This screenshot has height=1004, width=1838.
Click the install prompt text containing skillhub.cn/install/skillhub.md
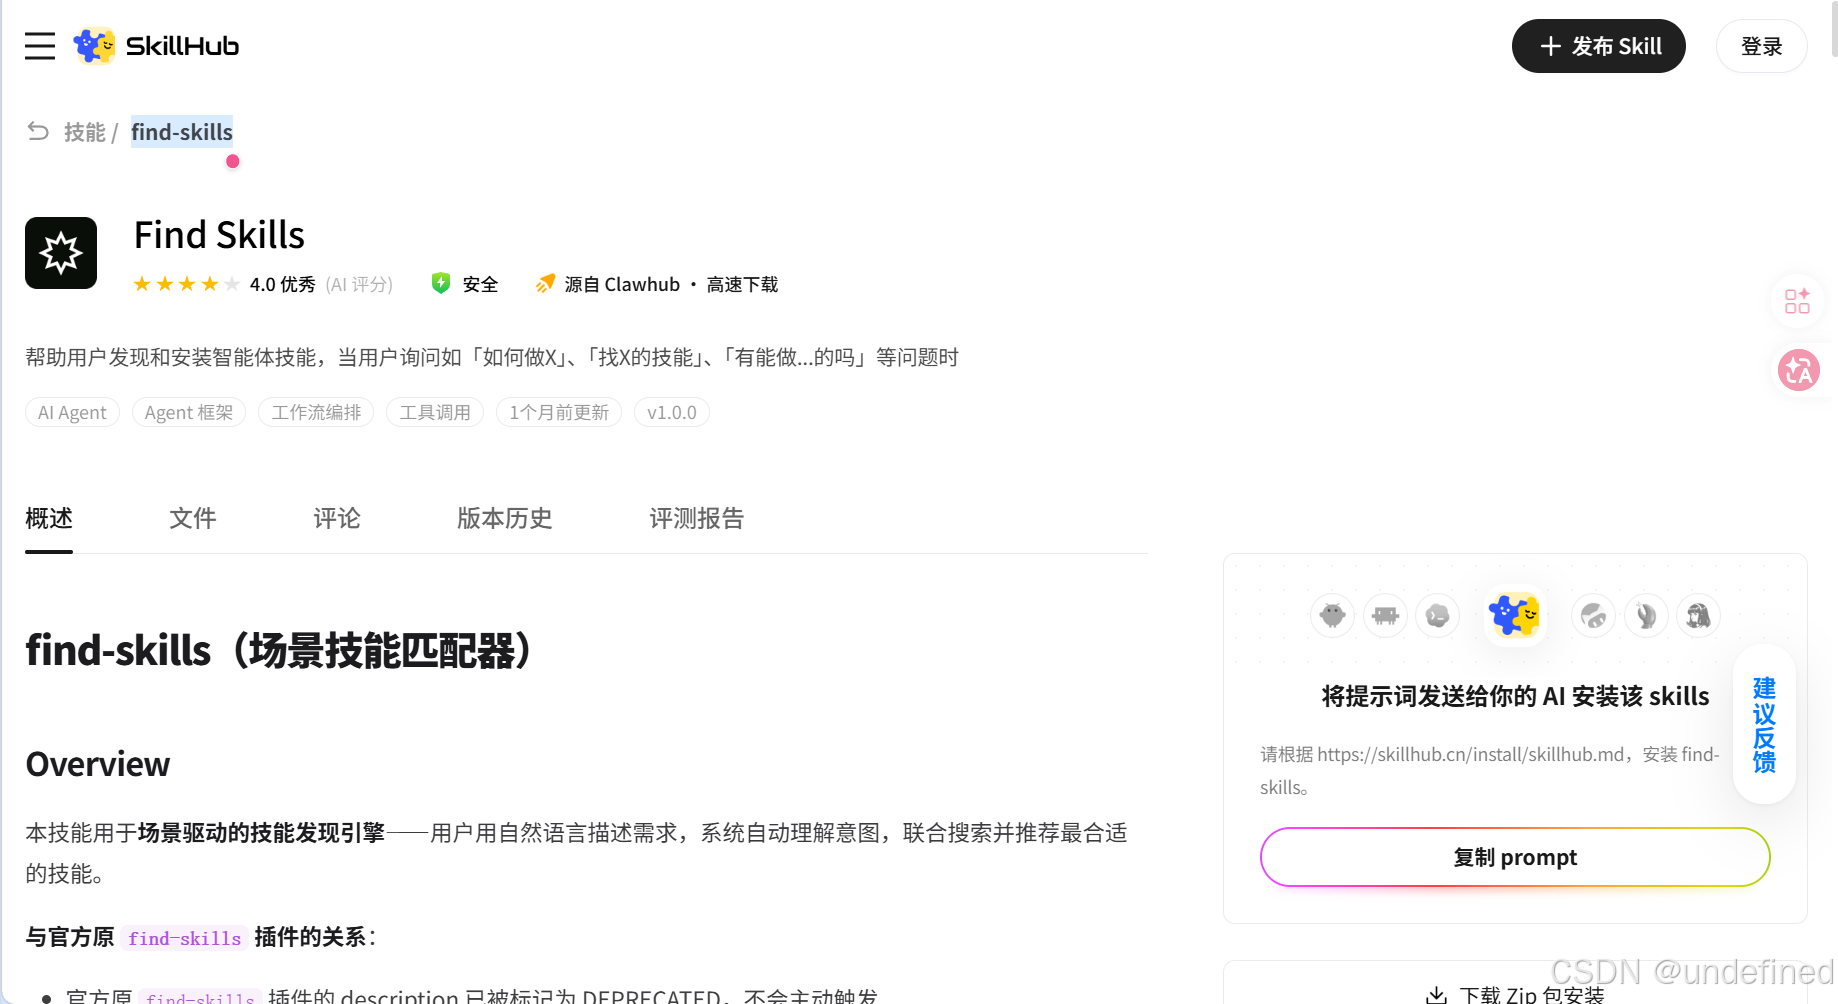(1490, 771)
